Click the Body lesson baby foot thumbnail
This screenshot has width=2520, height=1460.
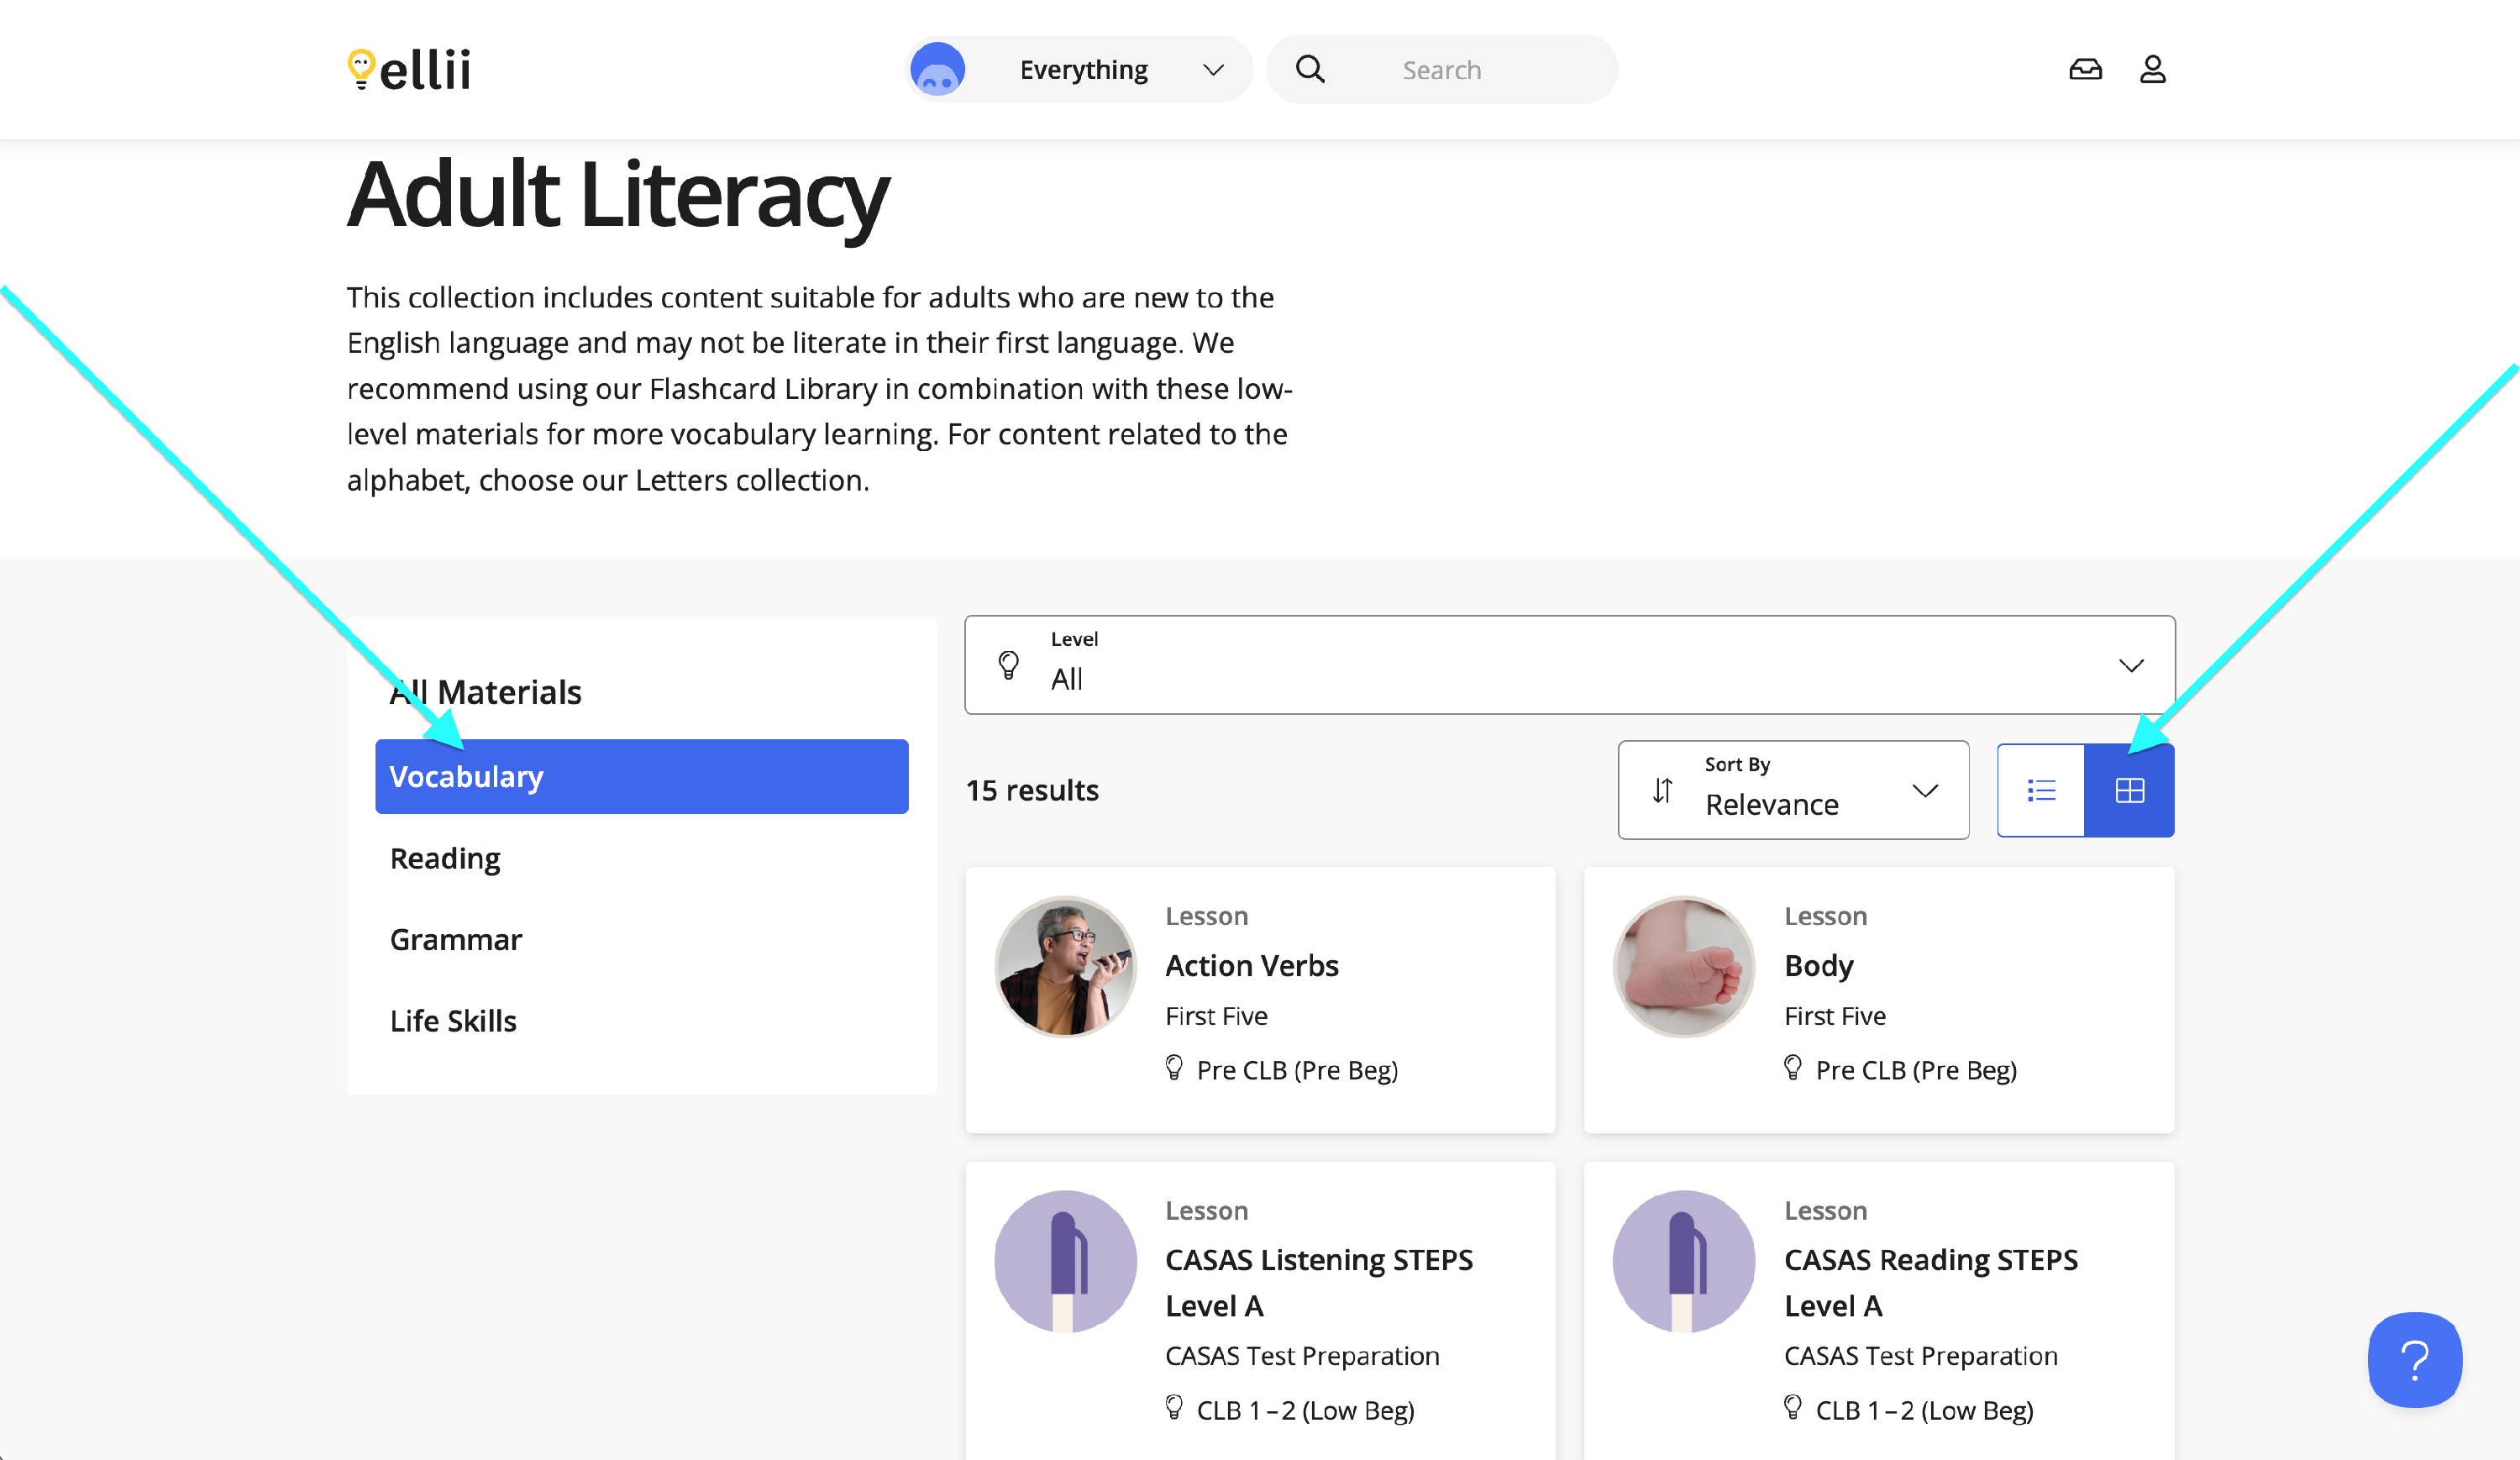[1684, 966]
